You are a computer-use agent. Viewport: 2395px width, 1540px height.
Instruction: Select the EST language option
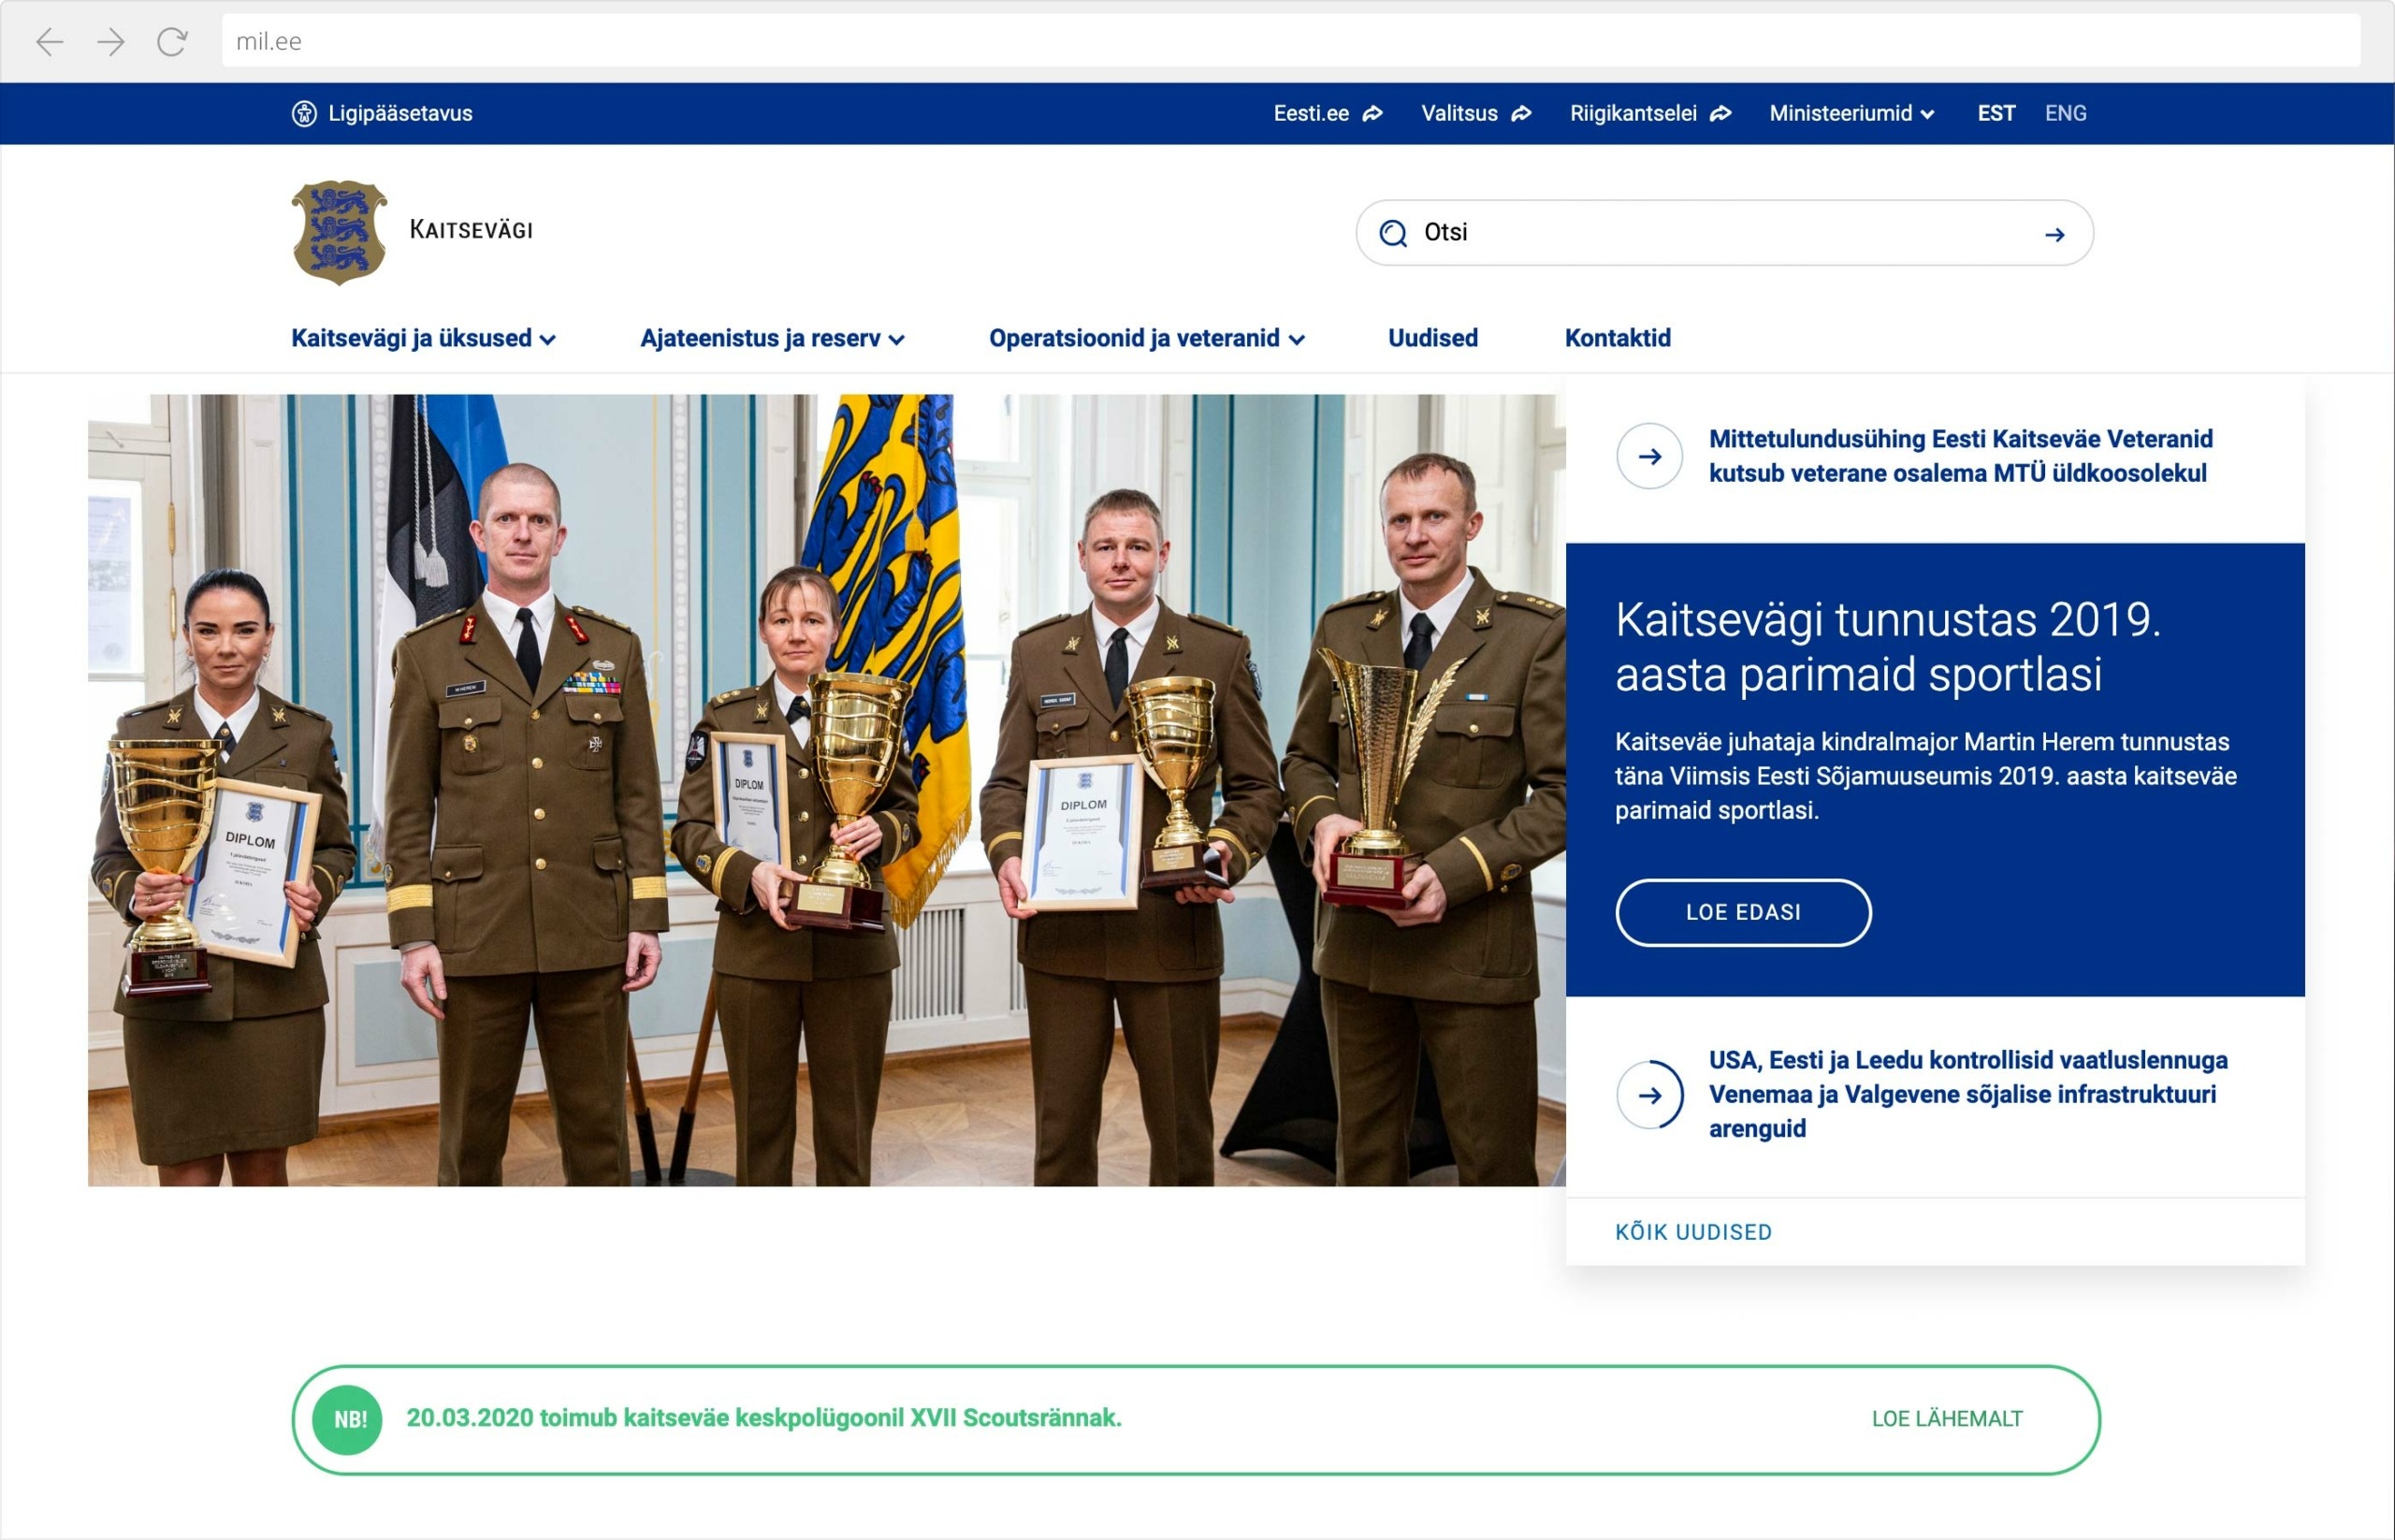[1995, 113]
